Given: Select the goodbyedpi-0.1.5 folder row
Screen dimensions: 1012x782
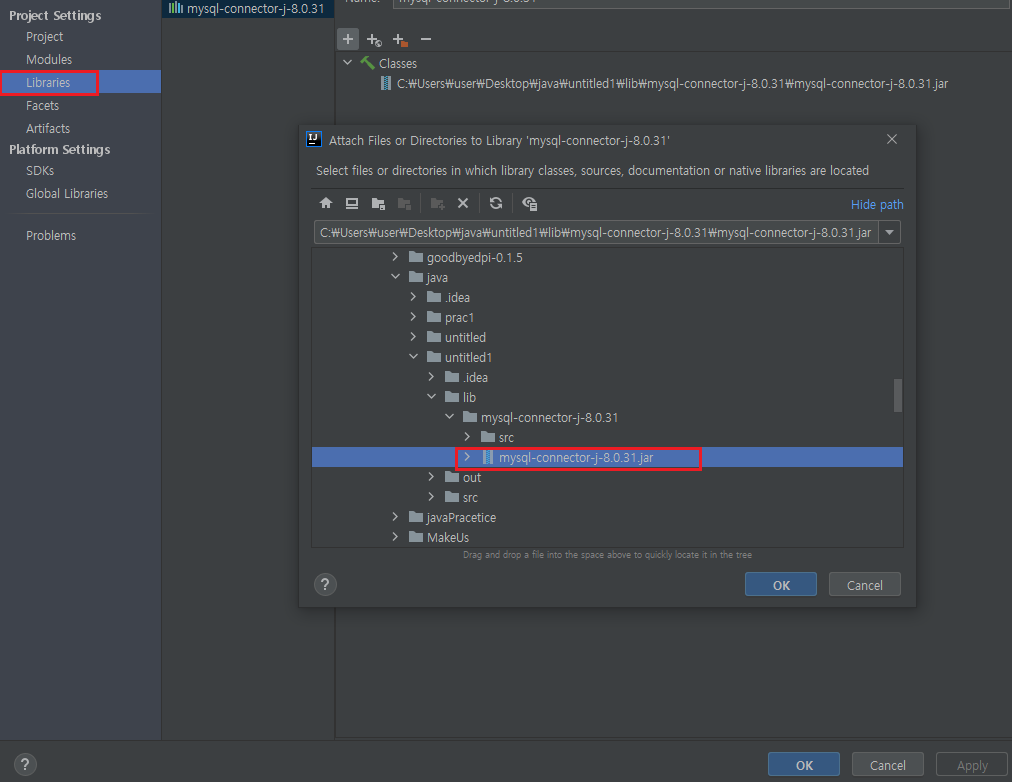Looking at the screenshot, I should coord(607,257).
